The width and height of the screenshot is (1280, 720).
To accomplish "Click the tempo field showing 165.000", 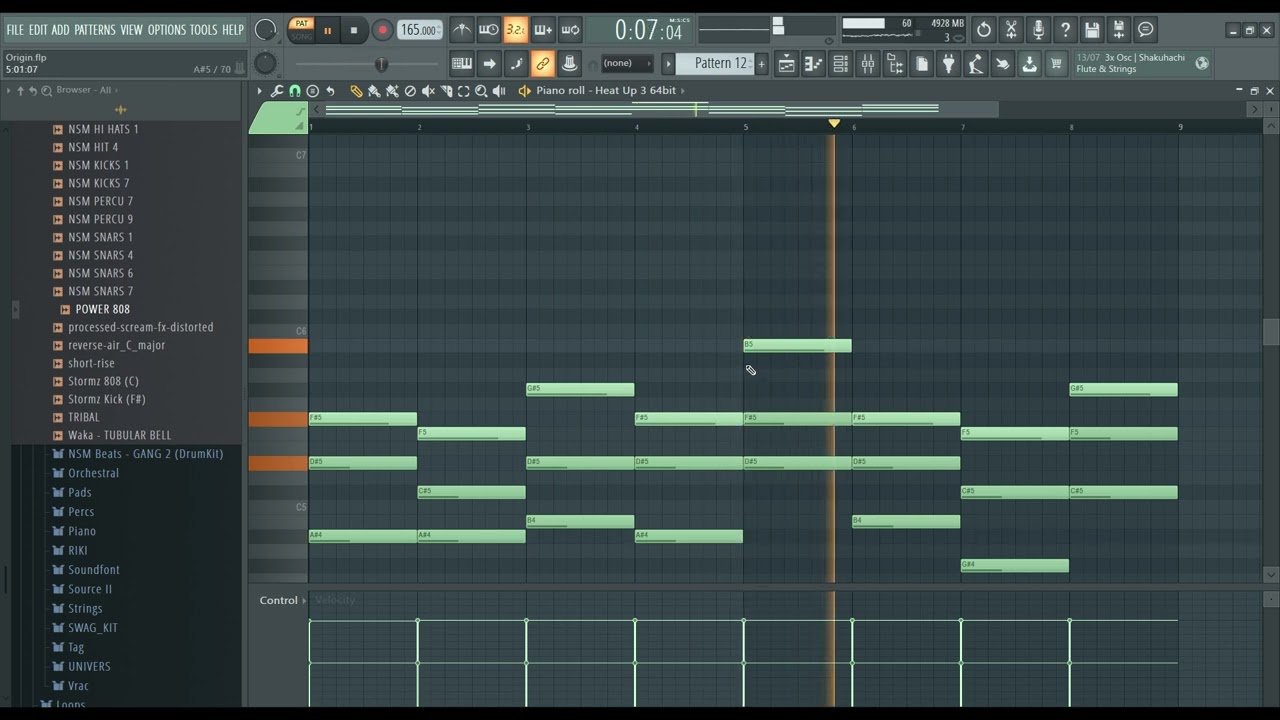I will pyautogui.click(x=420, y=30).
